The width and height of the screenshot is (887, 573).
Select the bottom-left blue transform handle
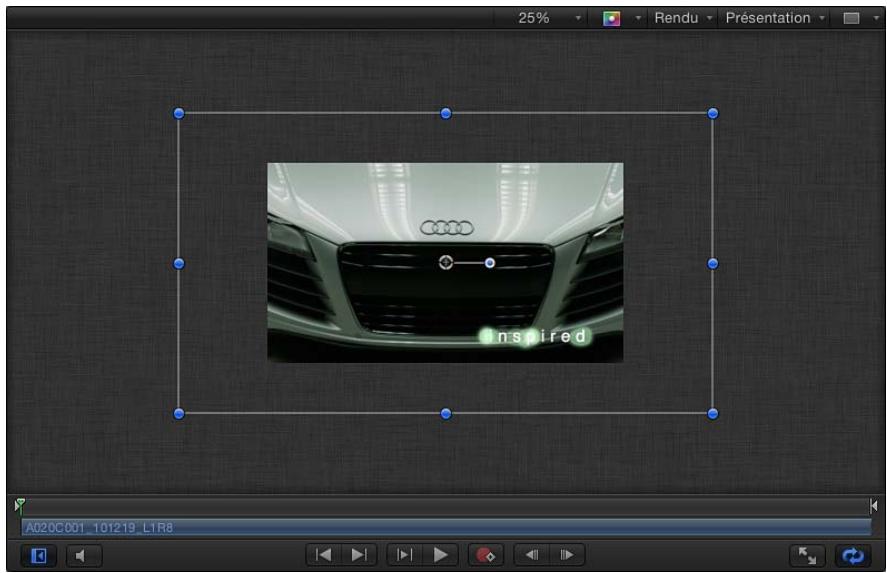(x=179, y=413)
